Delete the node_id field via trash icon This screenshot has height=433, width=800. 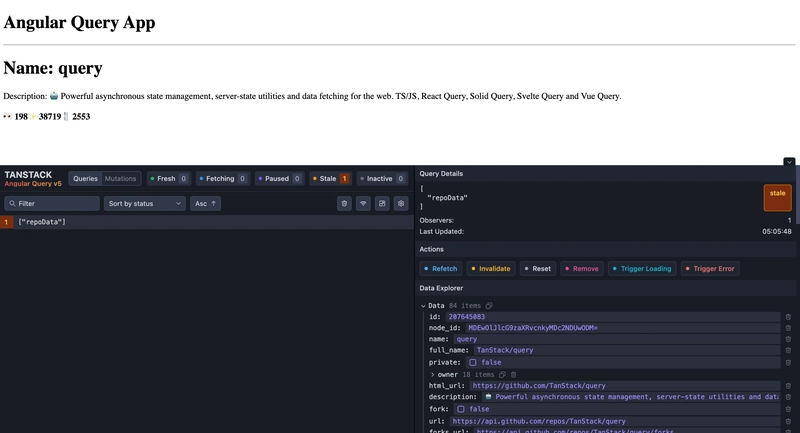pos(788,328)
